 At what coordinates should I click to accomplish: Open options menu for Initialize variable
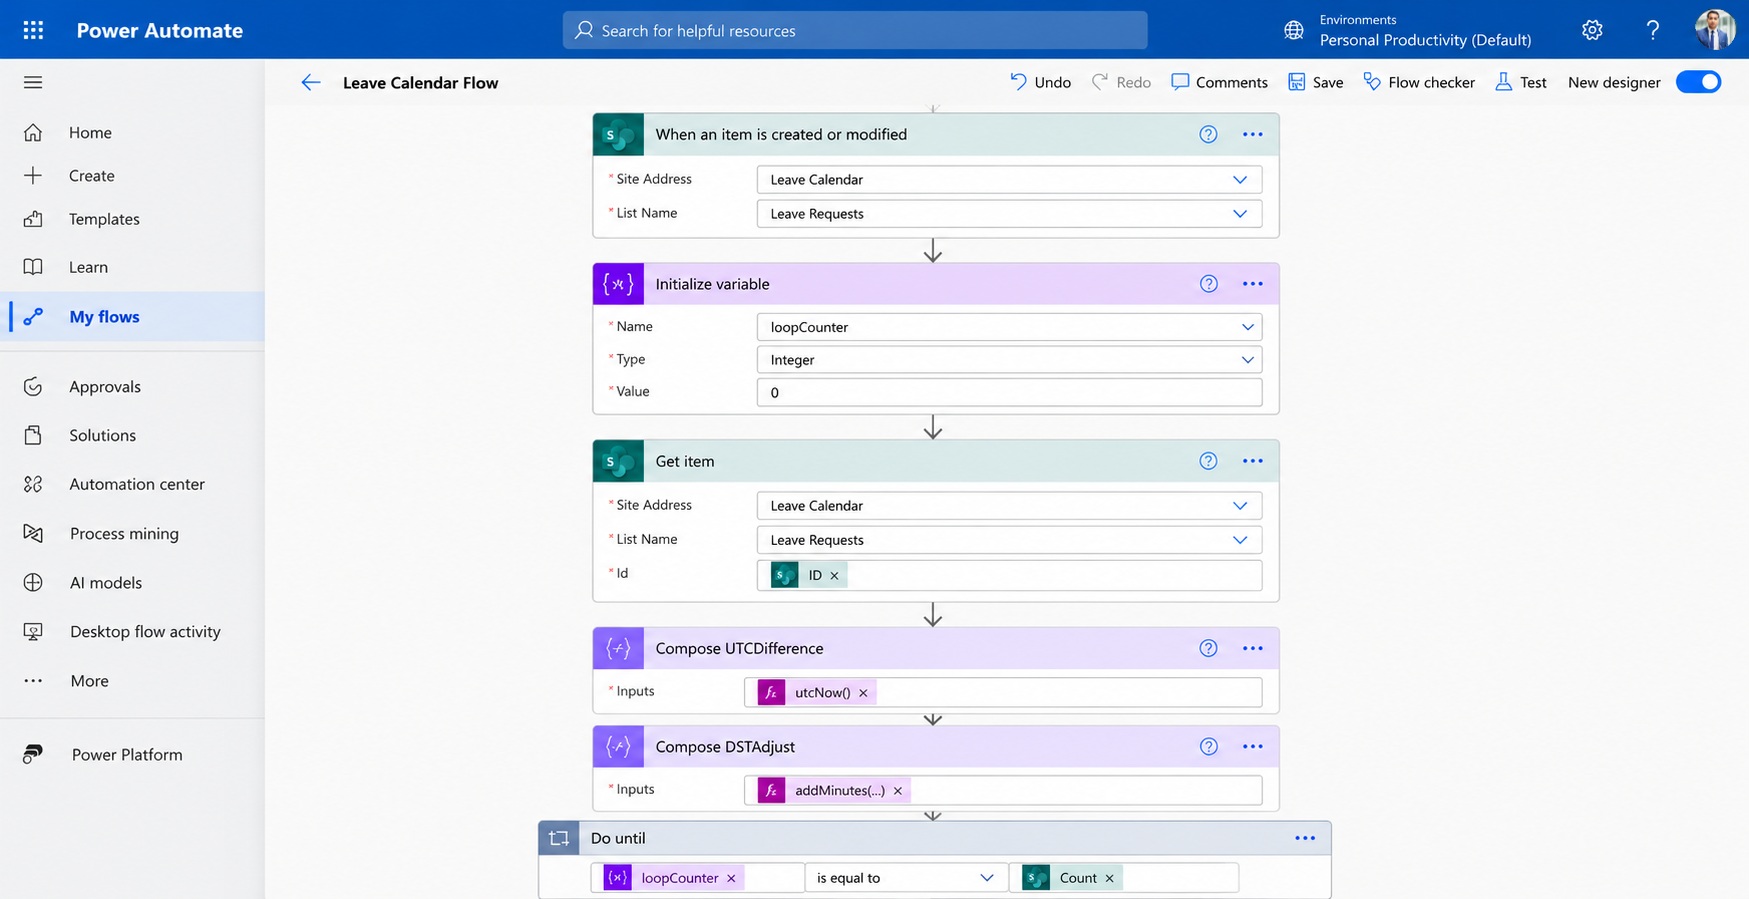[1252, 284]
